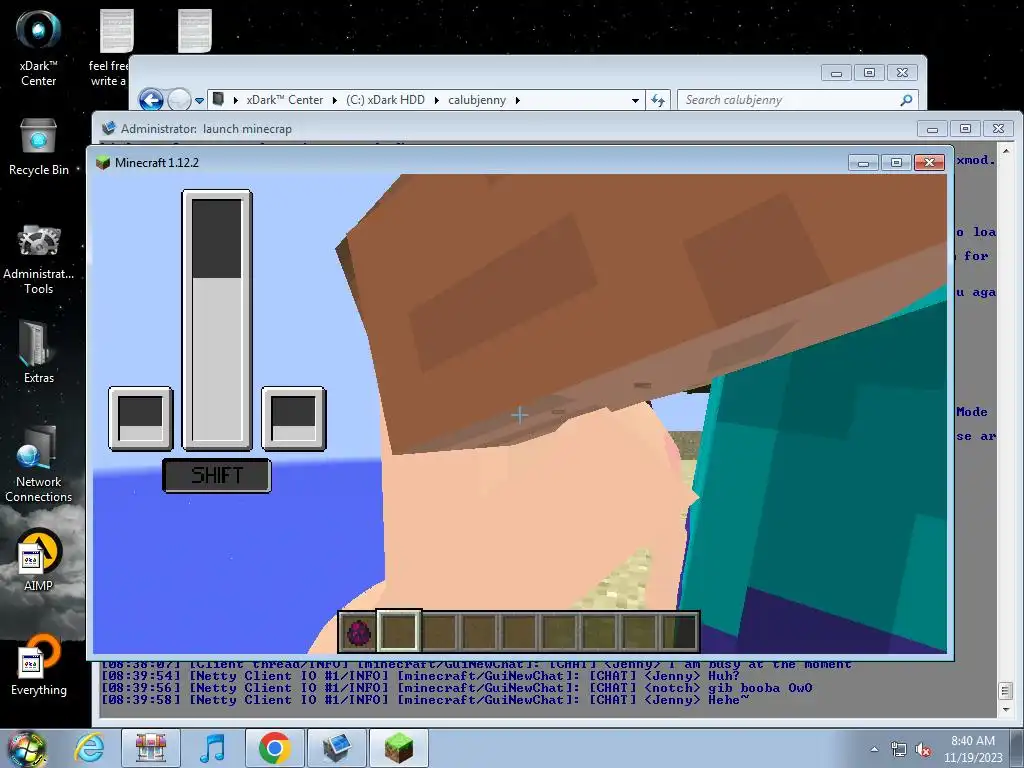Image resolution: width=1024 pixels, height=768 pixels.
Task: Click the tall center gauge bar in Minecraft
Action: pos(217,320)
